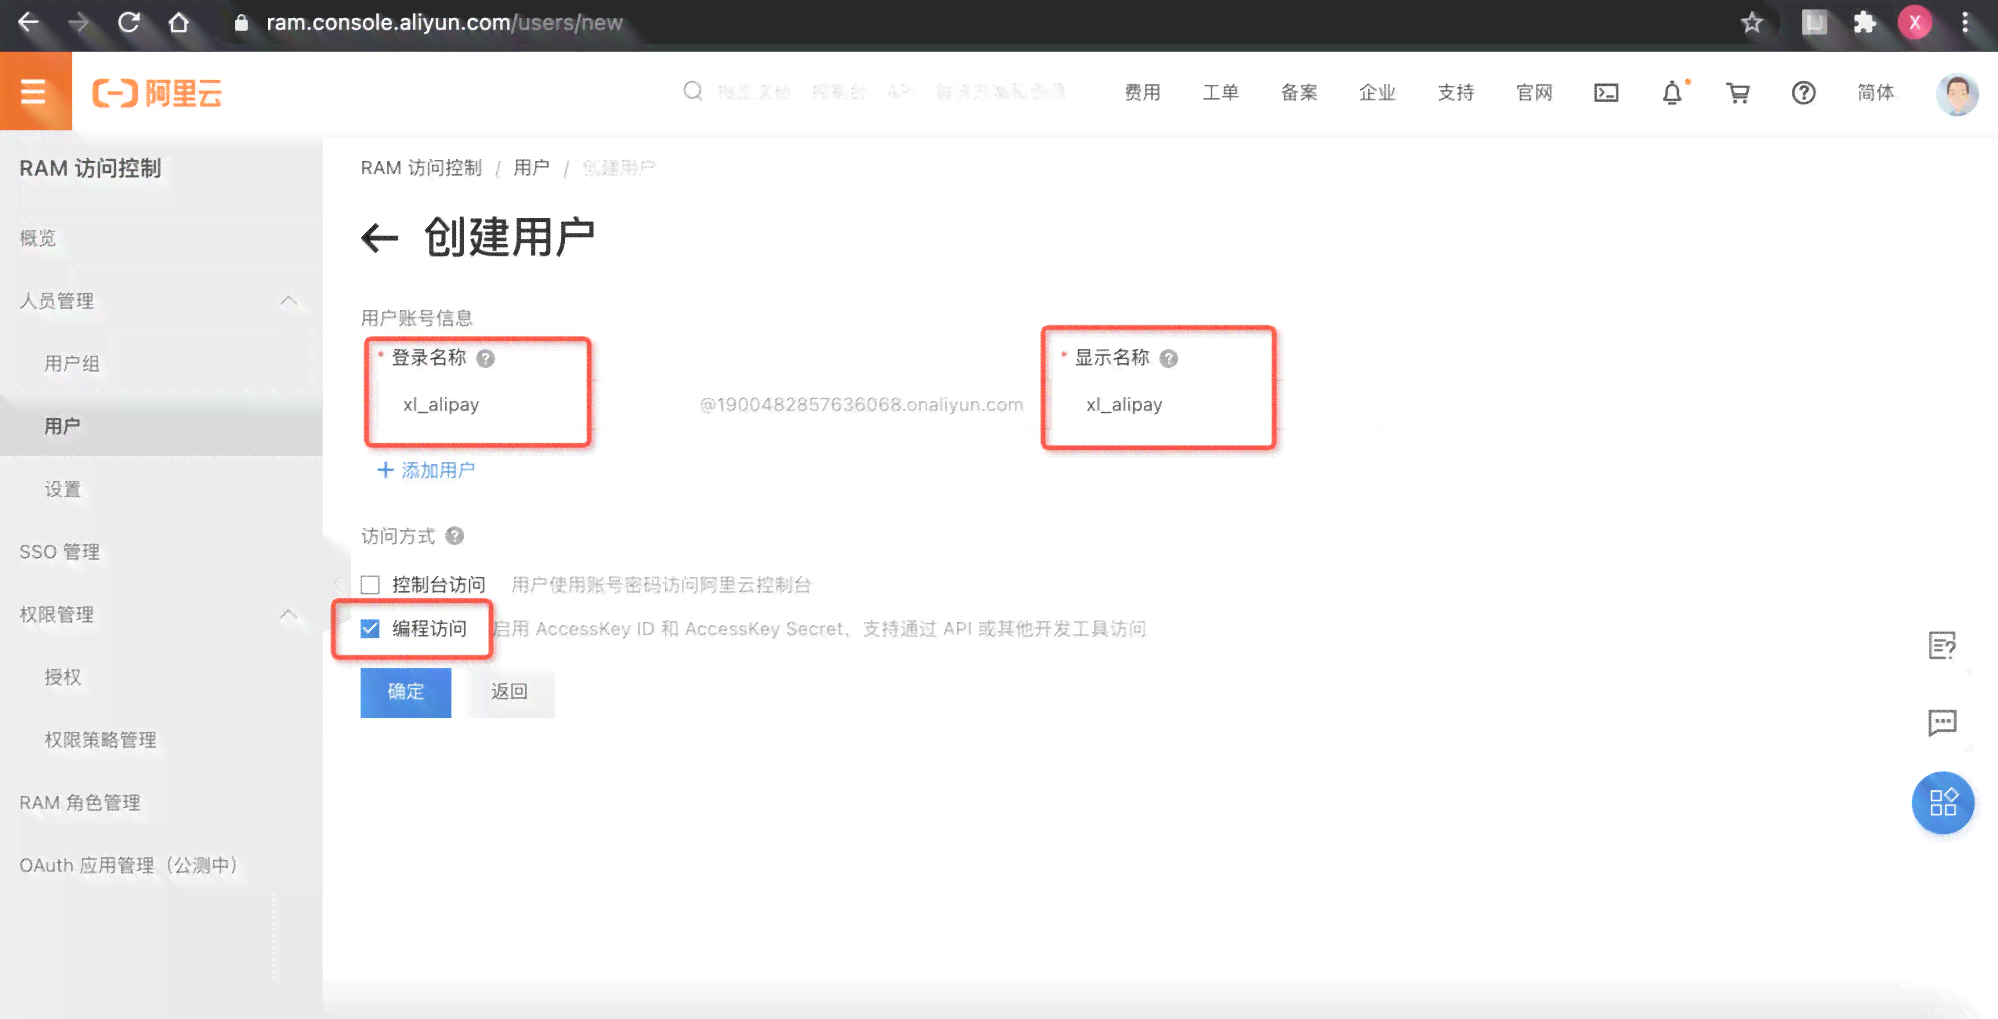Viewport: 1998px width, 1019px height.
Task: Open the shopping cart
Action: pos(1738,92)
